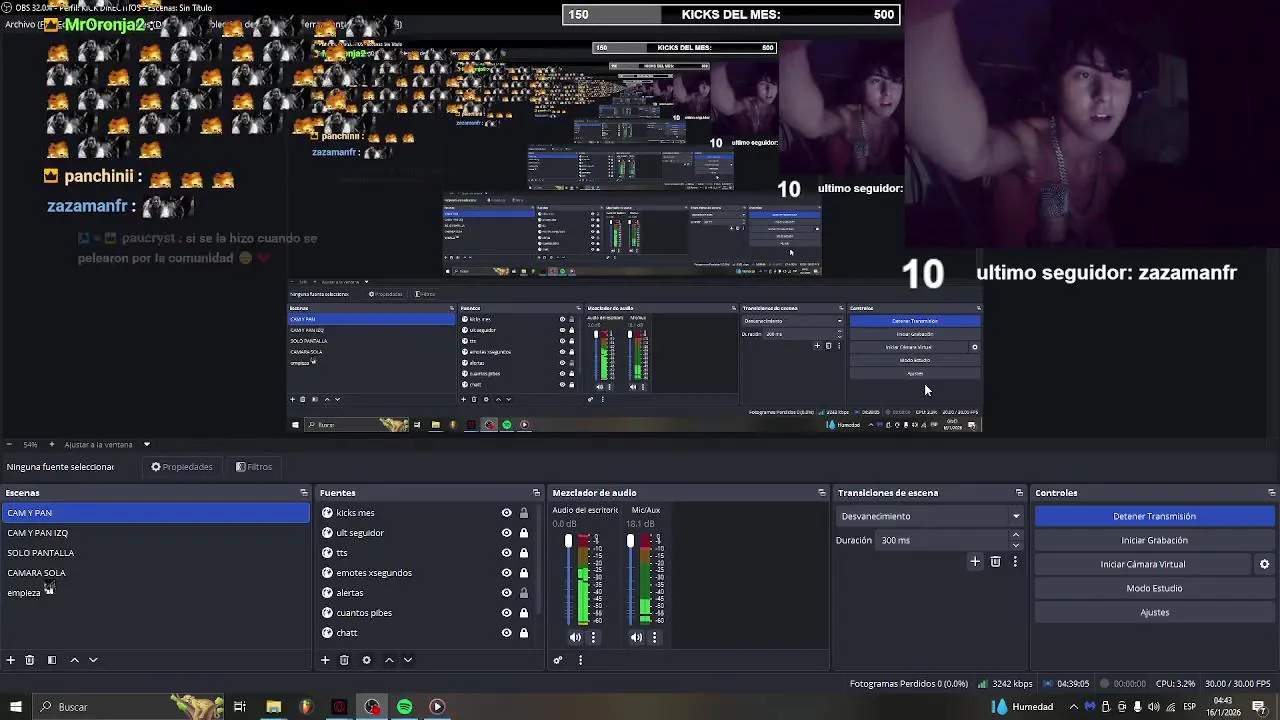Add a scene transition with plus icon
1280x720 pixels.
(x=975, y=562)
